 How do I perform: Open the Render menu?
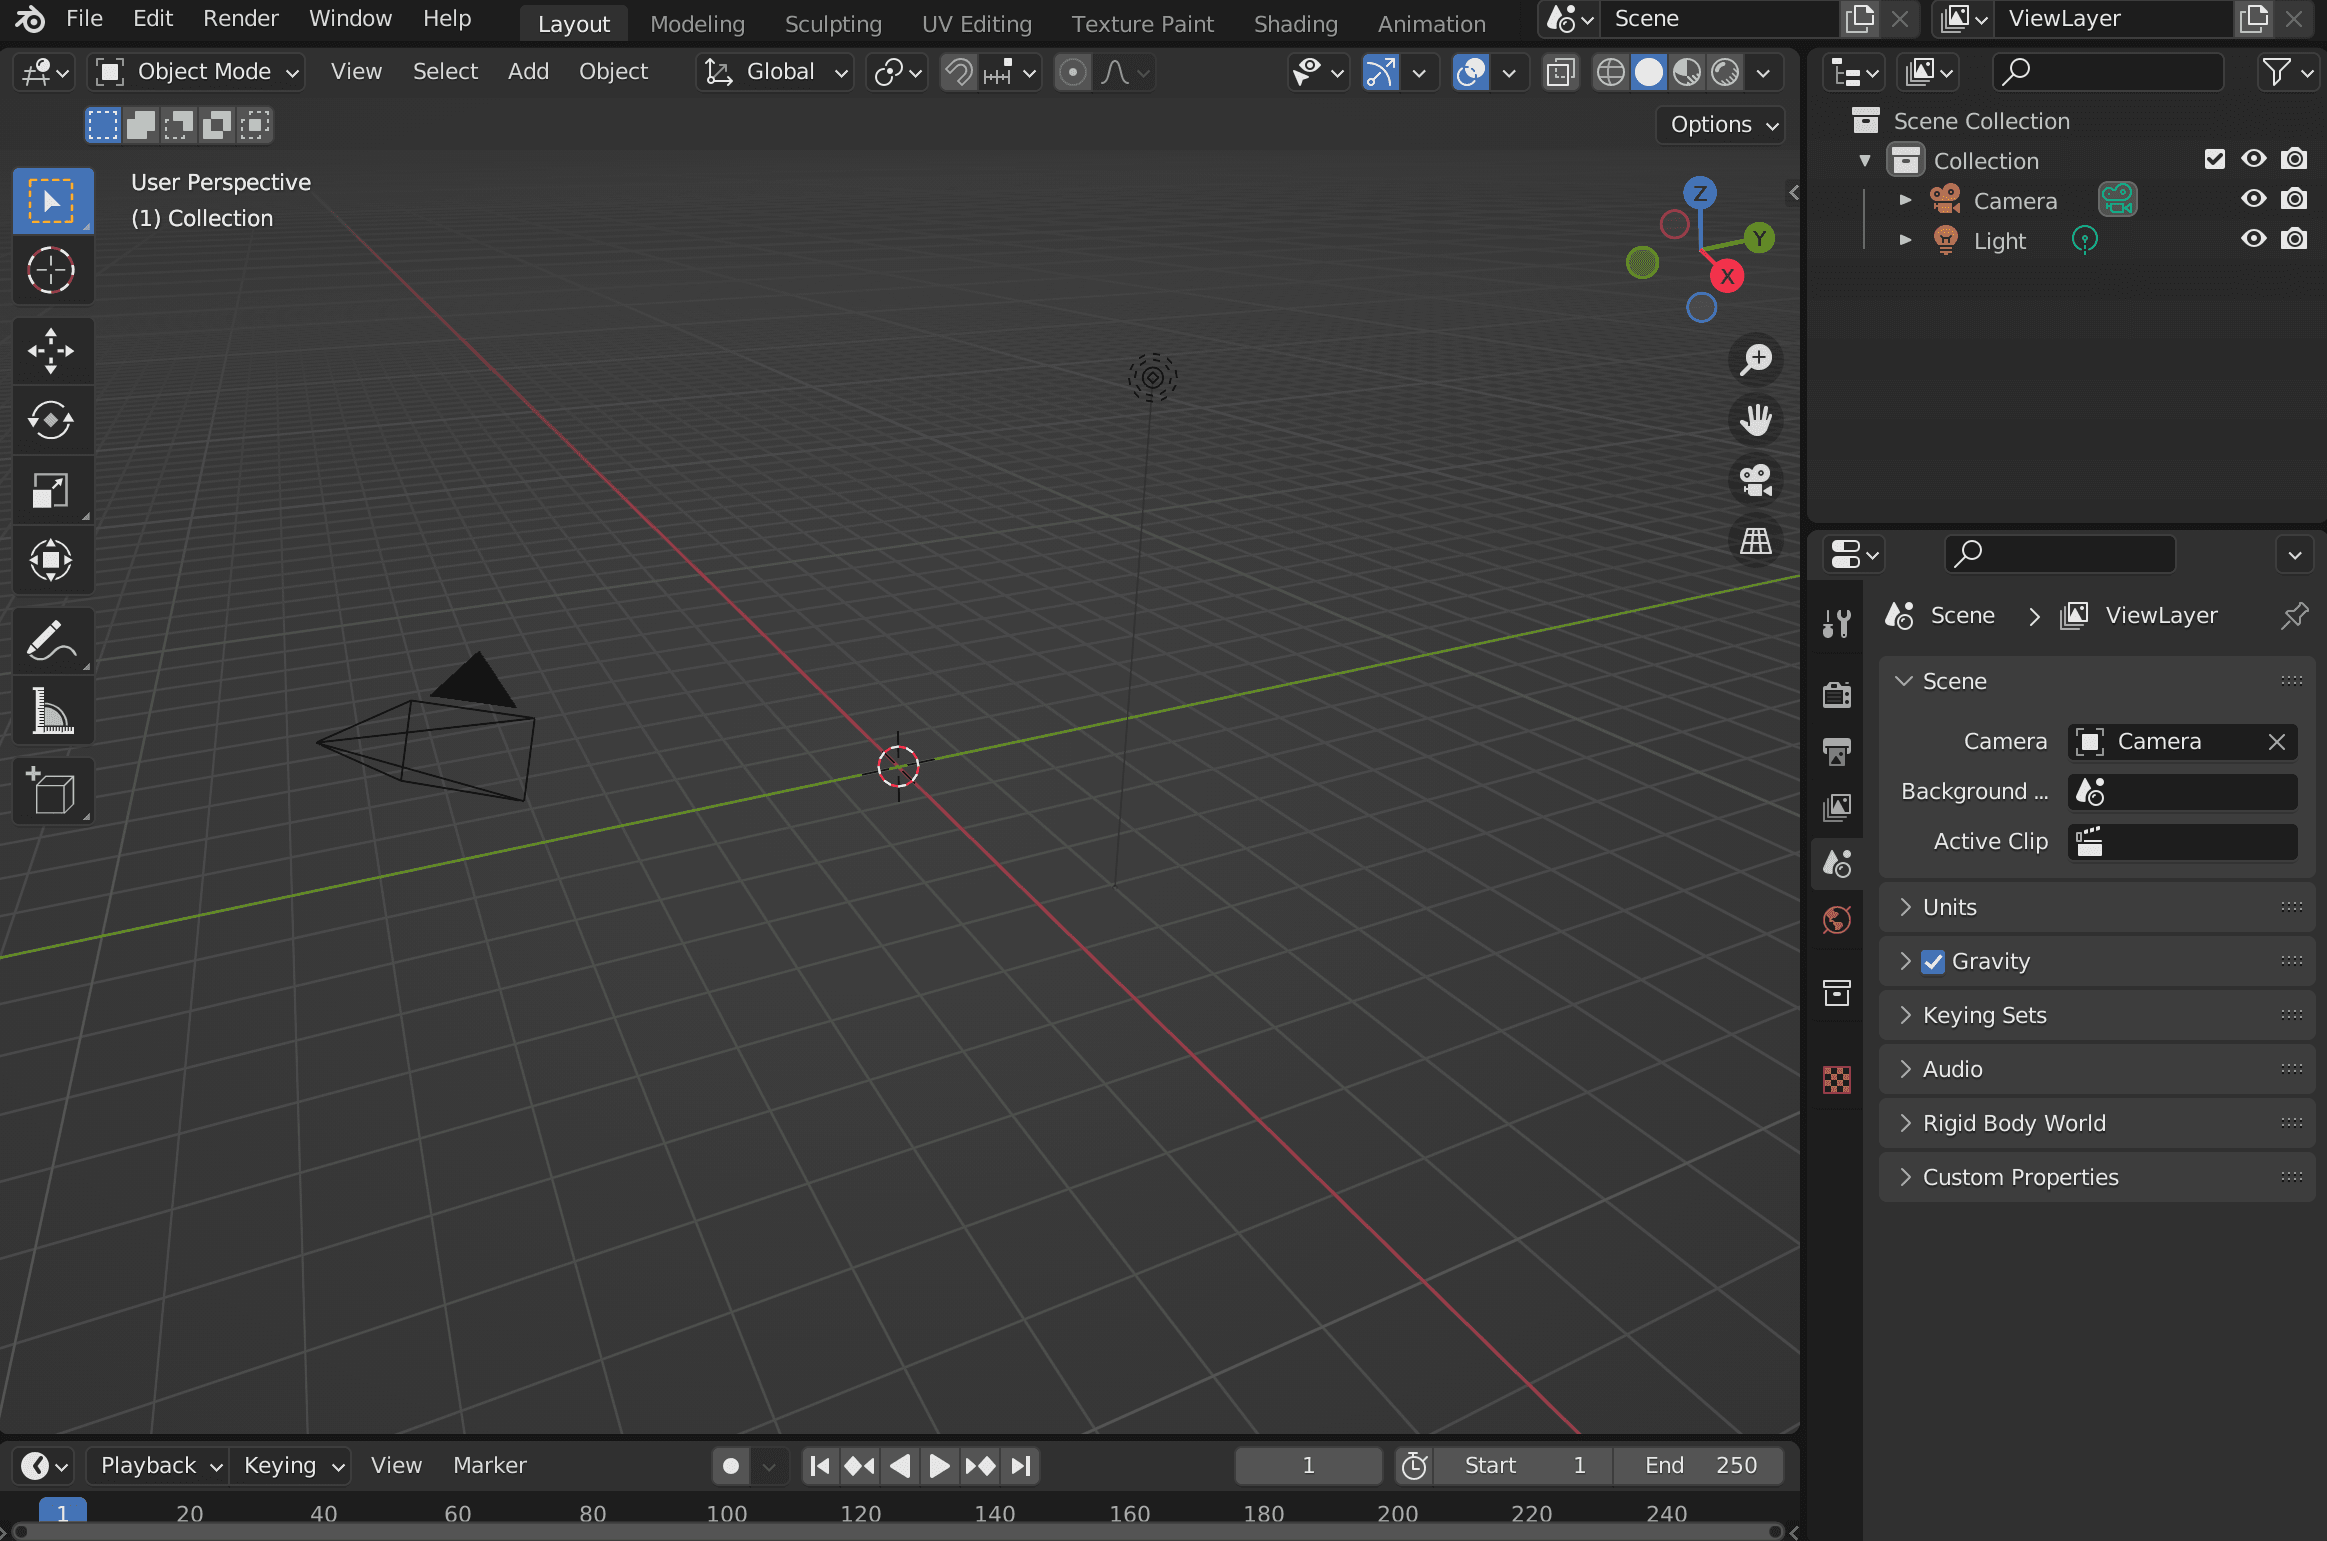coord(240,19)
